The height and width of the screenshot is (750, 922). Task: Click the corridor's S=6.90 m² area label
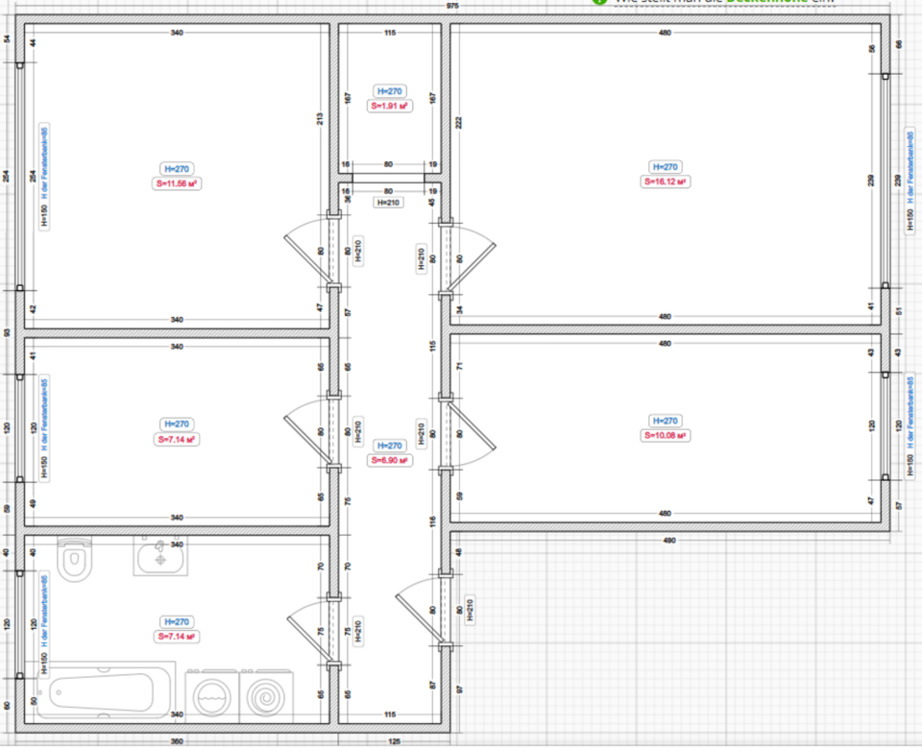(x=389, y=460)
